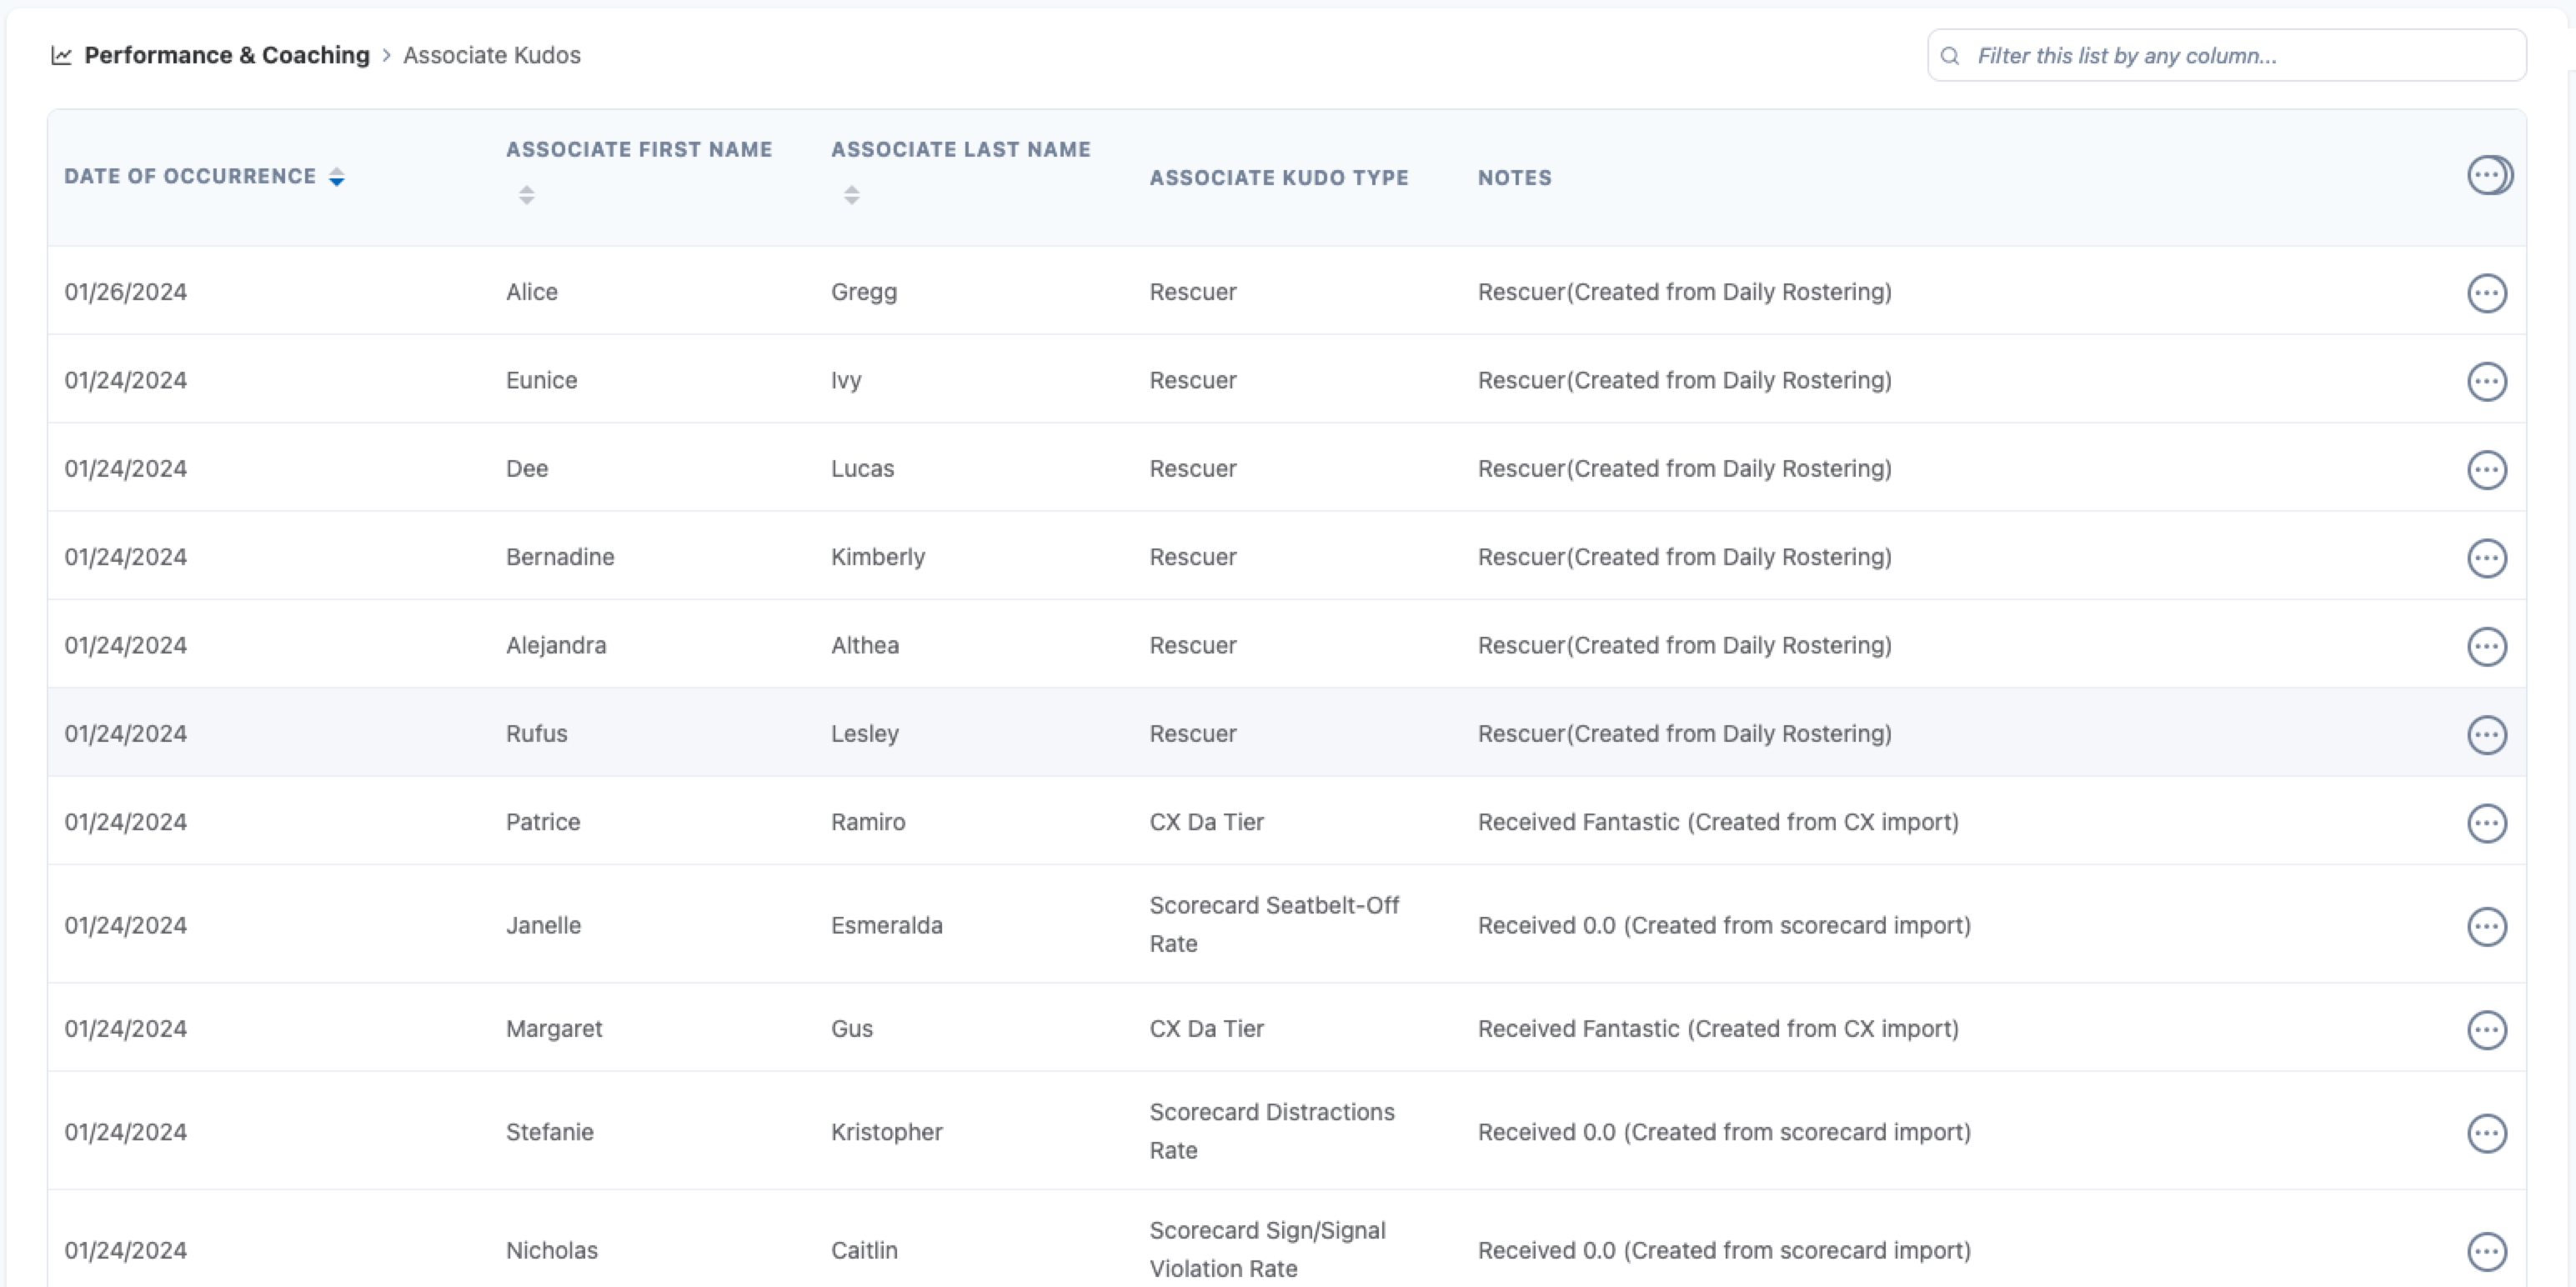The image size is (2576, 1287).
Task: Sort by Date of Occurrence
Action: (x=336, y=177)
